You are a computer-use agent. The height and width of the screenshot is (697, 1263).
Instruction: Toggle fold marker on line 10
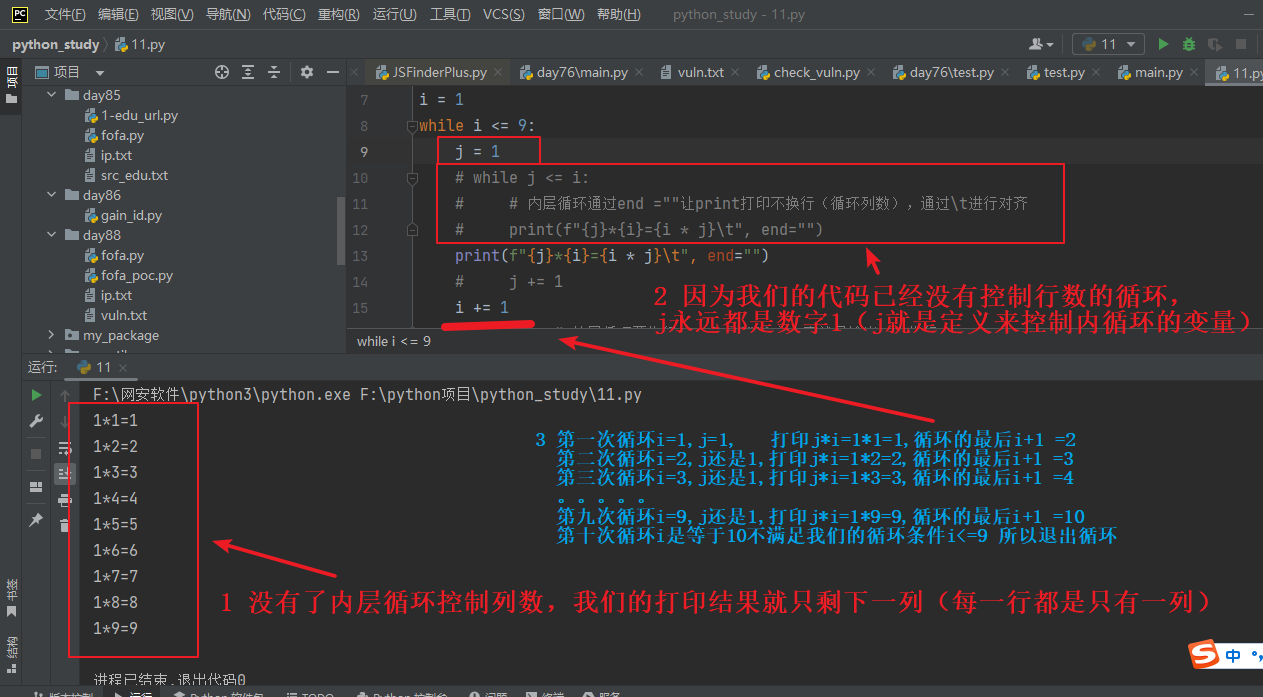(412, 178)
